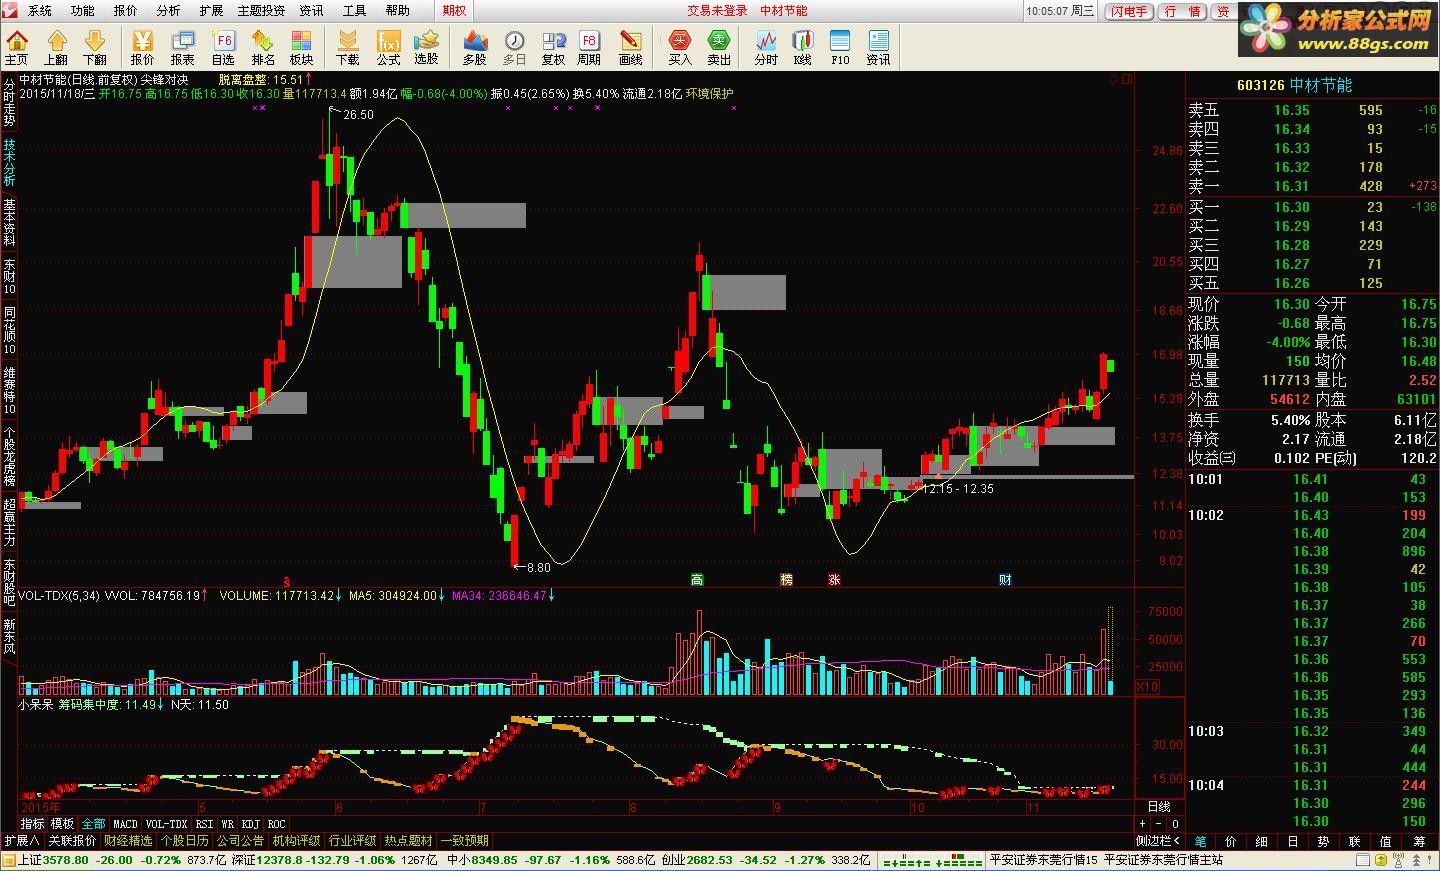This screenshot has width=1440, height=871.
Task: Click the 行情 market button
Action: (1183, 11)
